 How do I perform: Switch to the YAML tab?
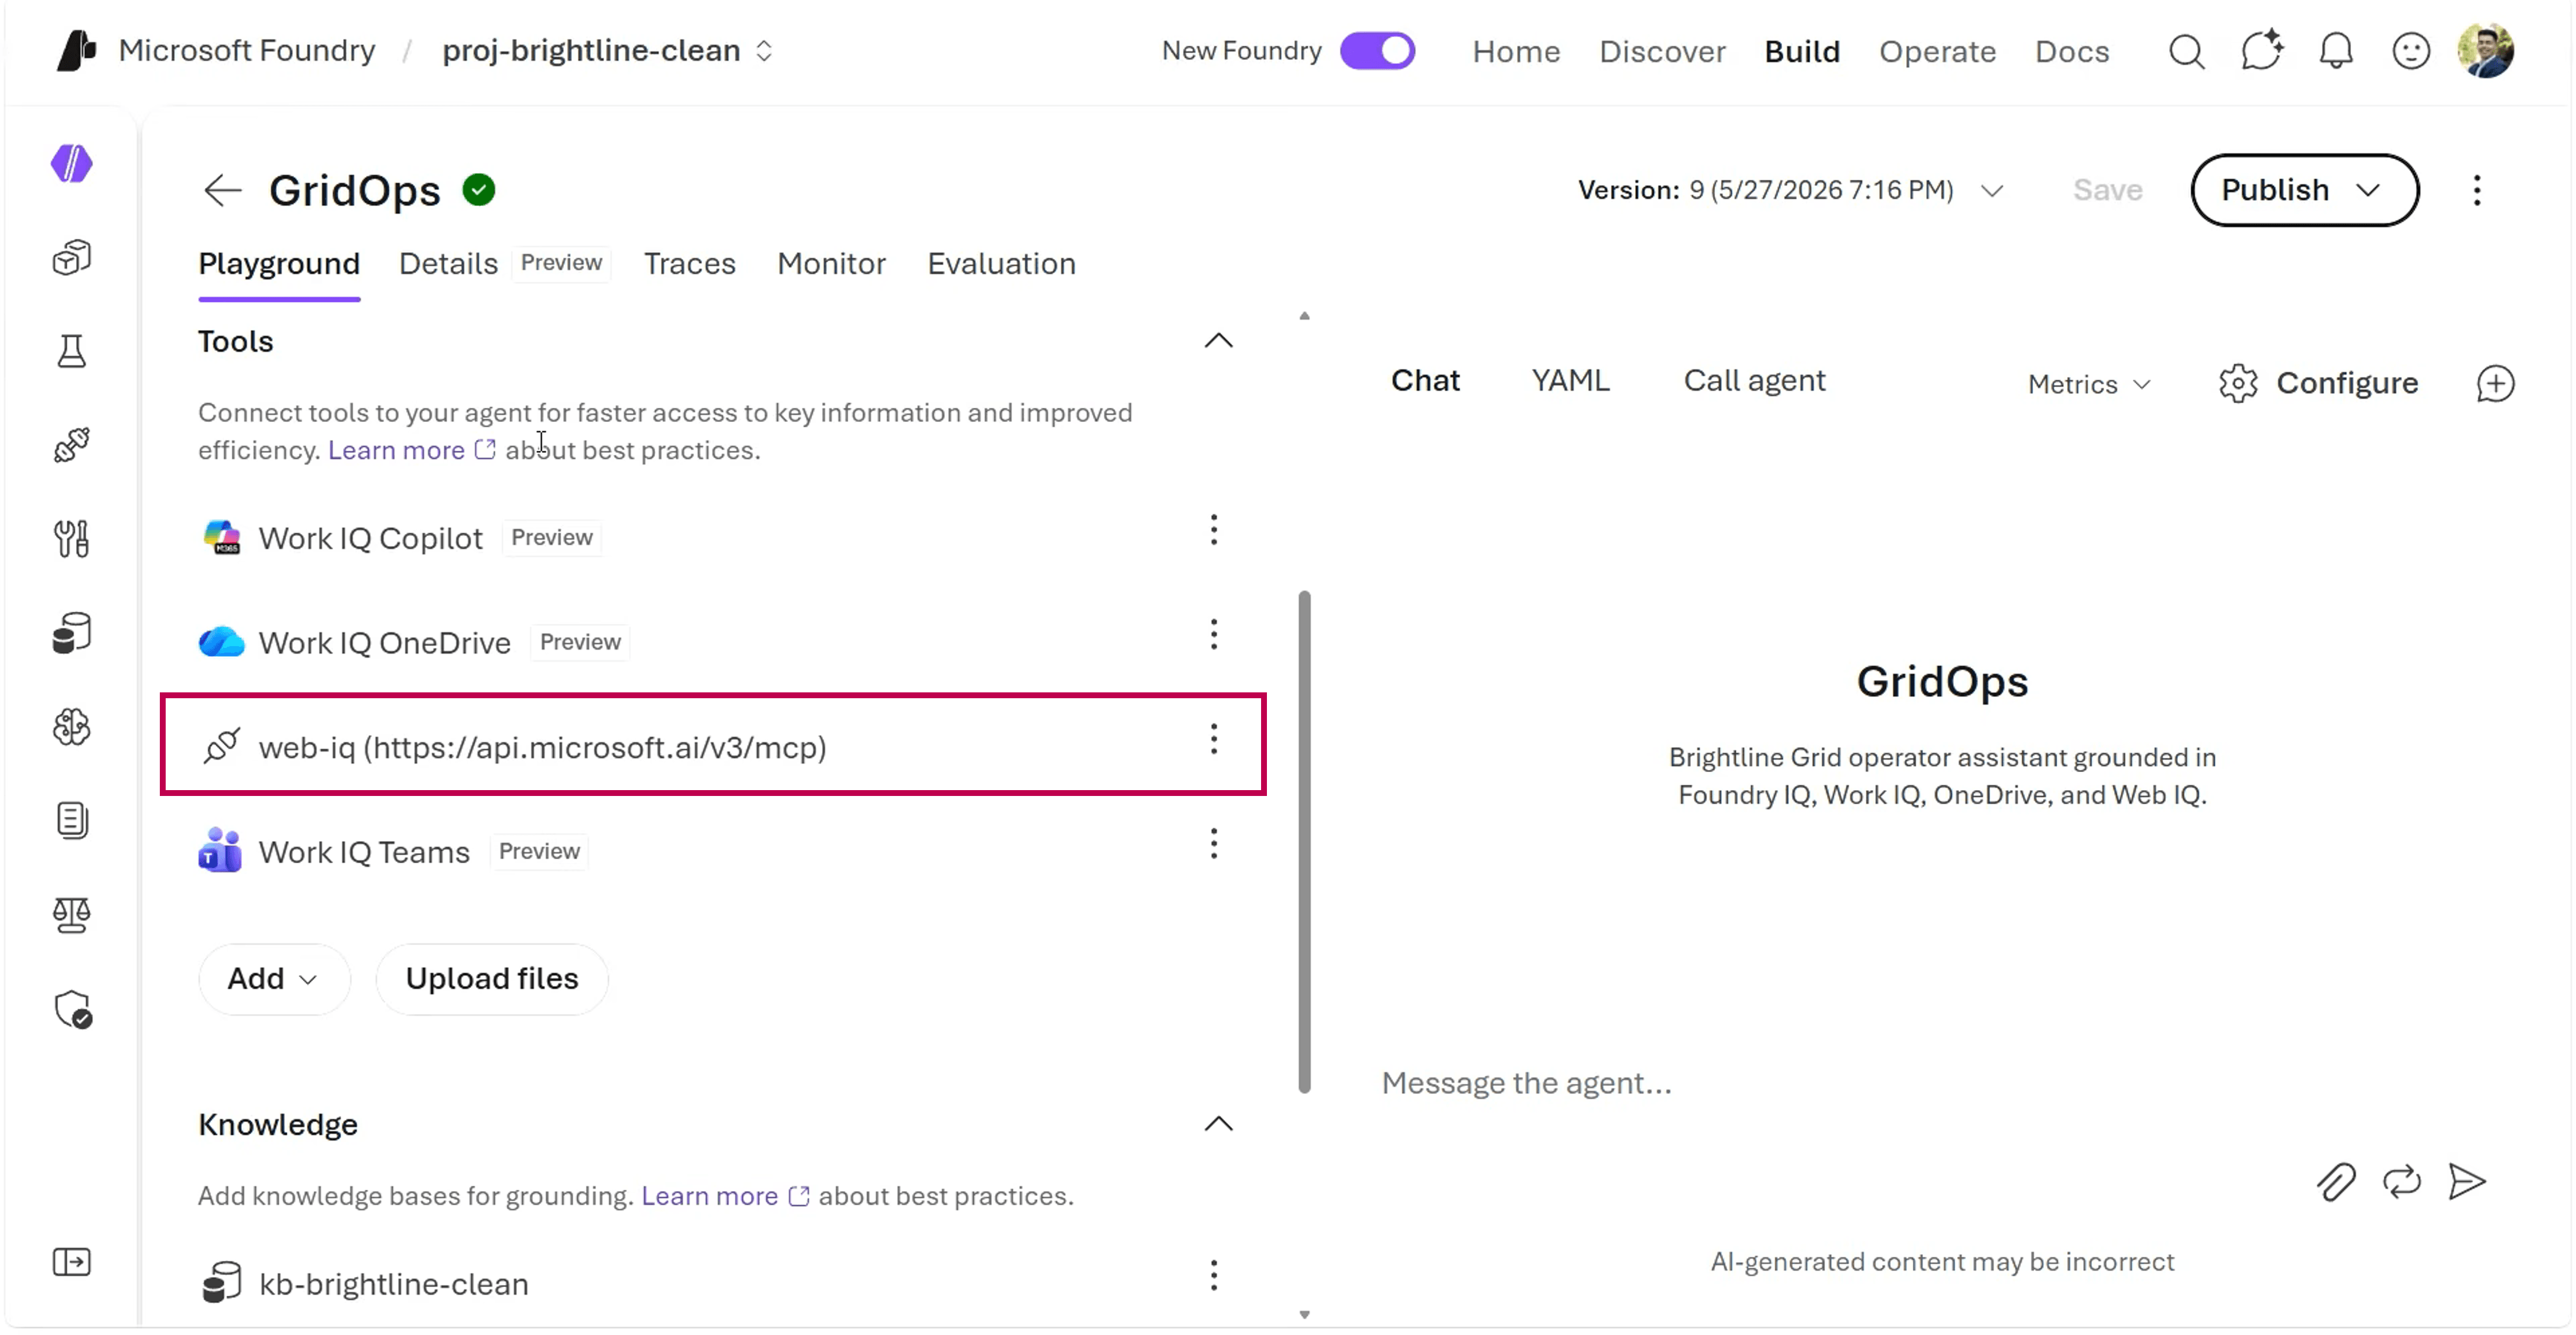pyautogui.click(x=1570, y=381)
